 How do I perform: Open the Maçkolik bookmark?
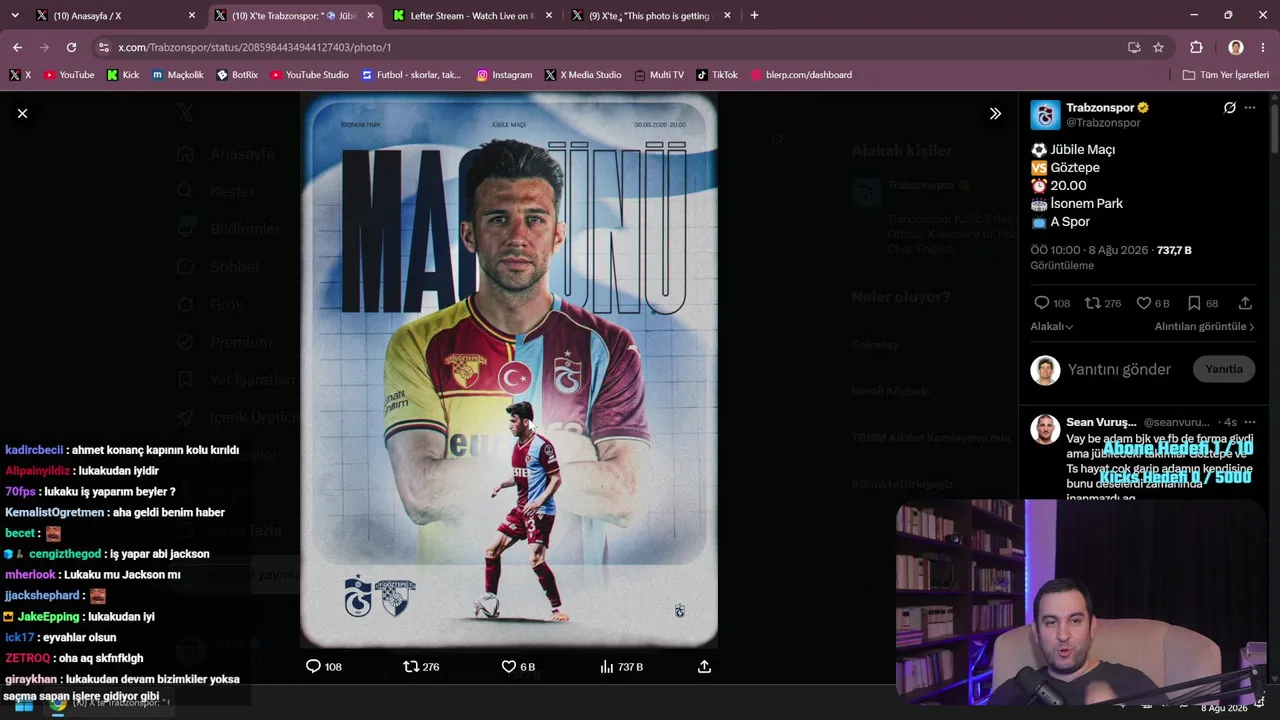[x=178, y=75]
